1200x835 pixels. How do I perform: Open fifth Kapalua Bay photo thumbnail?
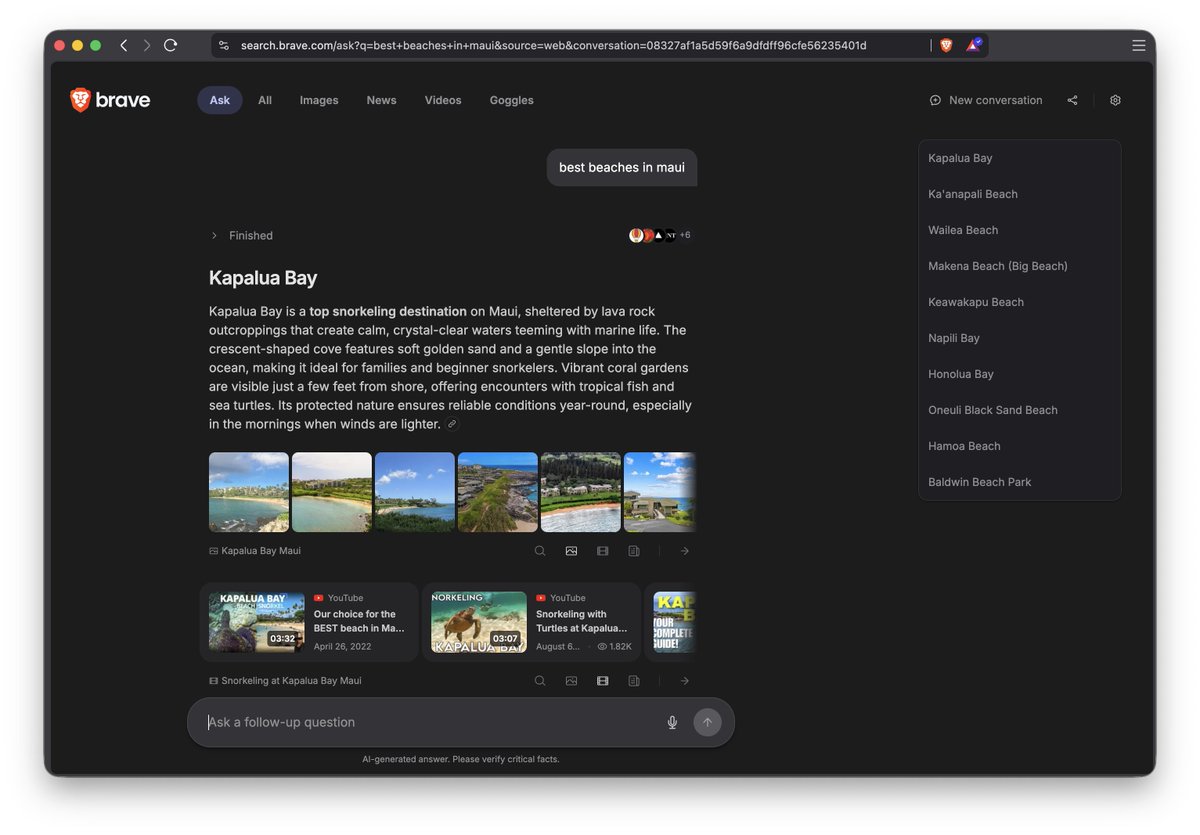[x=581, y=492]
